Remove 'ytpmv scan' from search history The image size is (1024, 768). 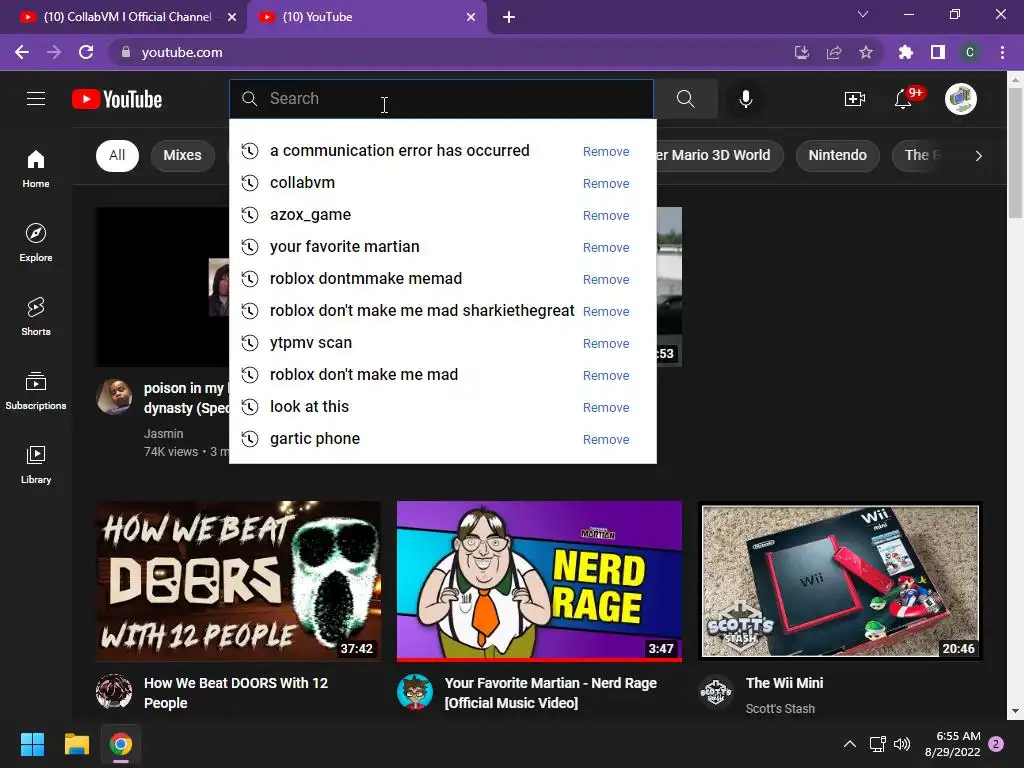pyautogui.click(x=606, y=344)
